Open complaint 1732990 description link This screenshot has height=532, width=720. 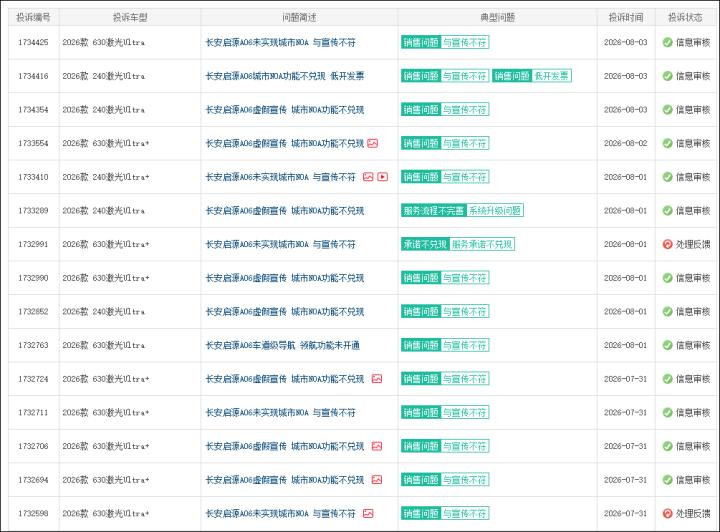click(285, 278)
